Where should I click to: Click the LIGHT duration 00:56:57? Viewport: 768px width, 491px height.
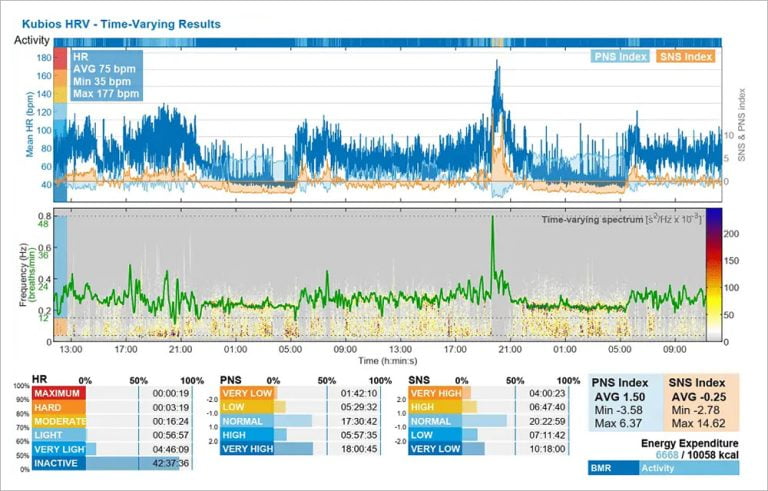170,435
